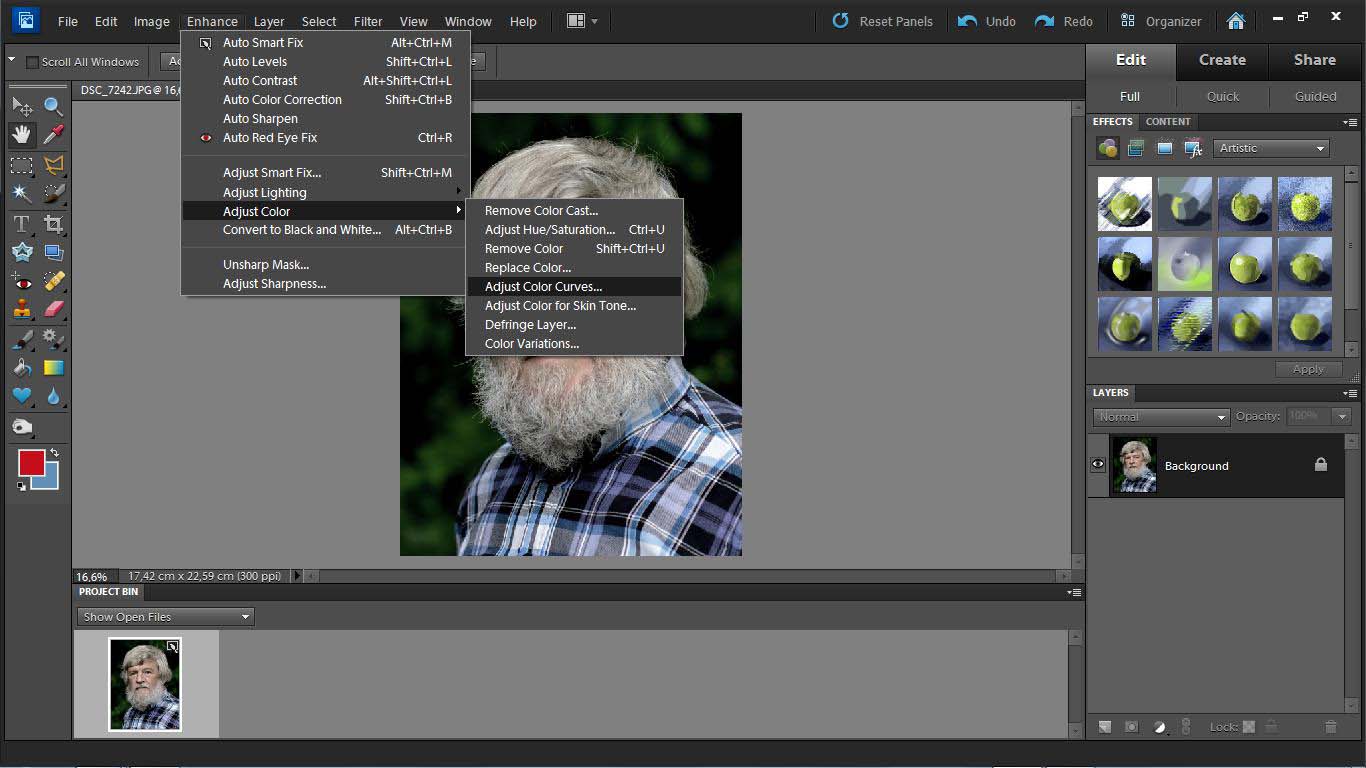Show Filters in the Effects panel
The width and height of the screenshot is (1366, 768).
pyautogui.click(x=1107, y=148)
